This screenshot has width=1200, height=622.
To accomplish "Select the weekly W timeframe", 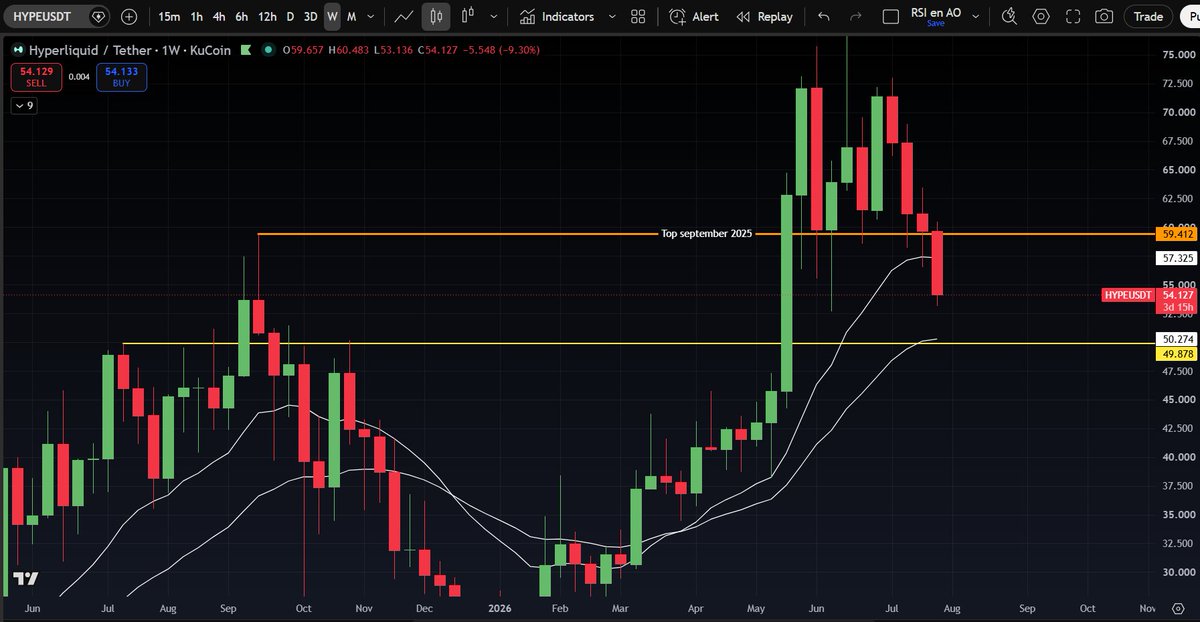I will point(332,16).
